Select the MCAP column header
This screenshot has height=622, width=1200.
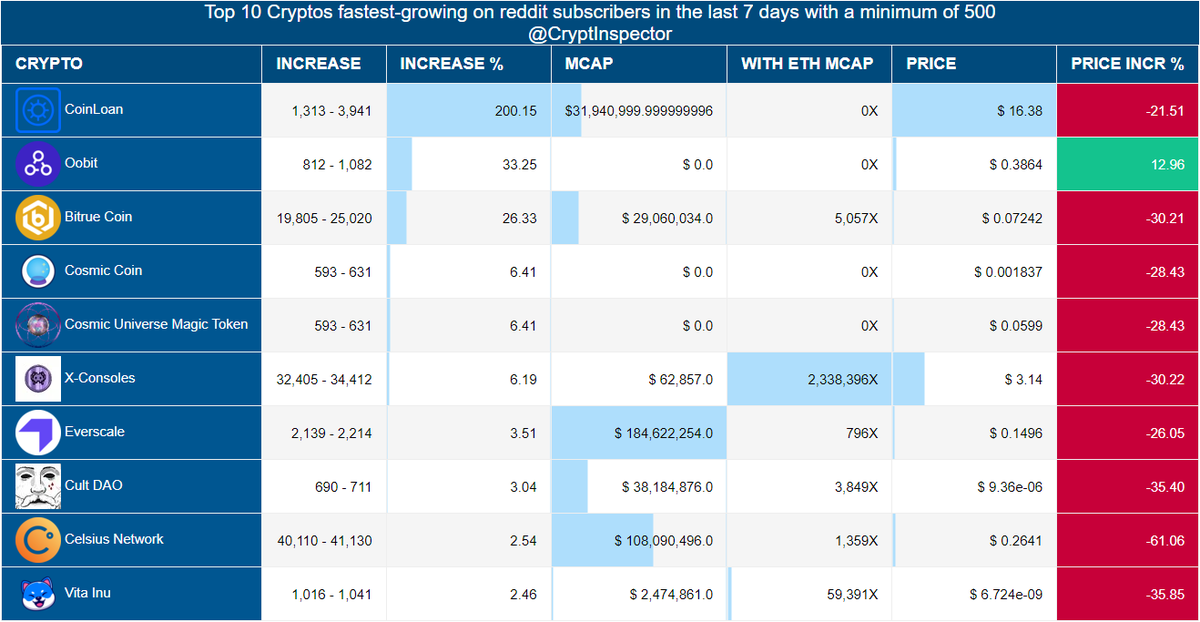coord(639,64)
